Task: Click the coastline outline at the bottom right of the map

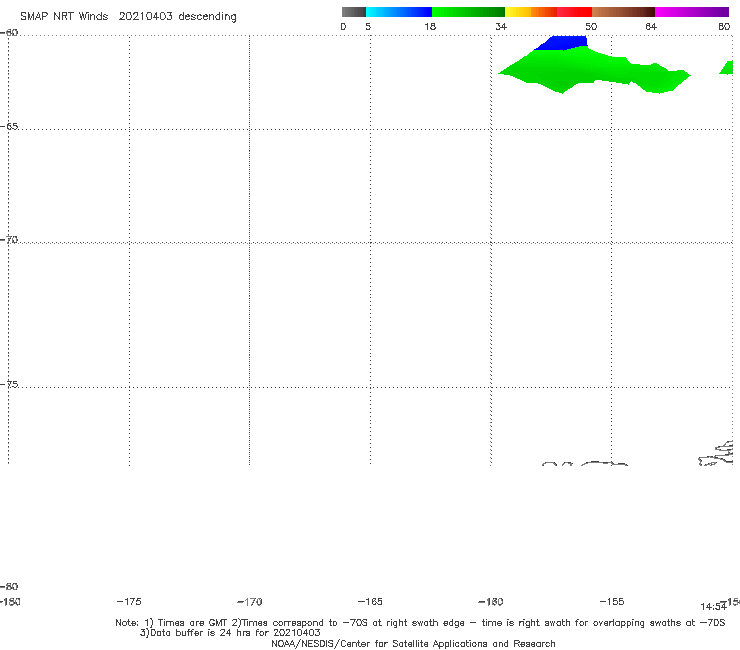Action: 716,454
